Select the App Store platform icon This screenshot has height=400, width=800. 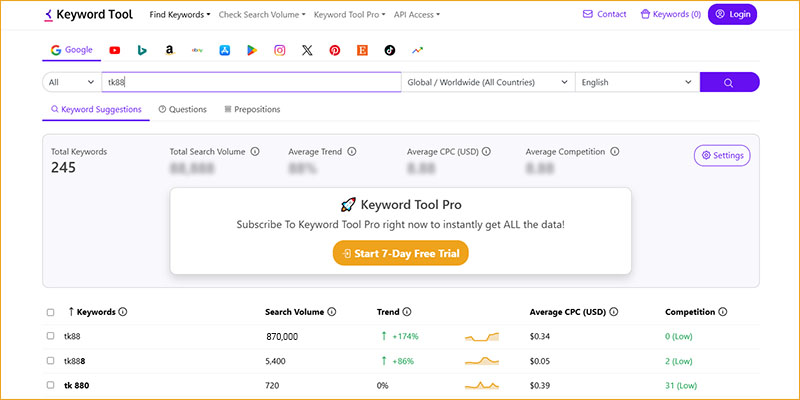tap(224, 50)
